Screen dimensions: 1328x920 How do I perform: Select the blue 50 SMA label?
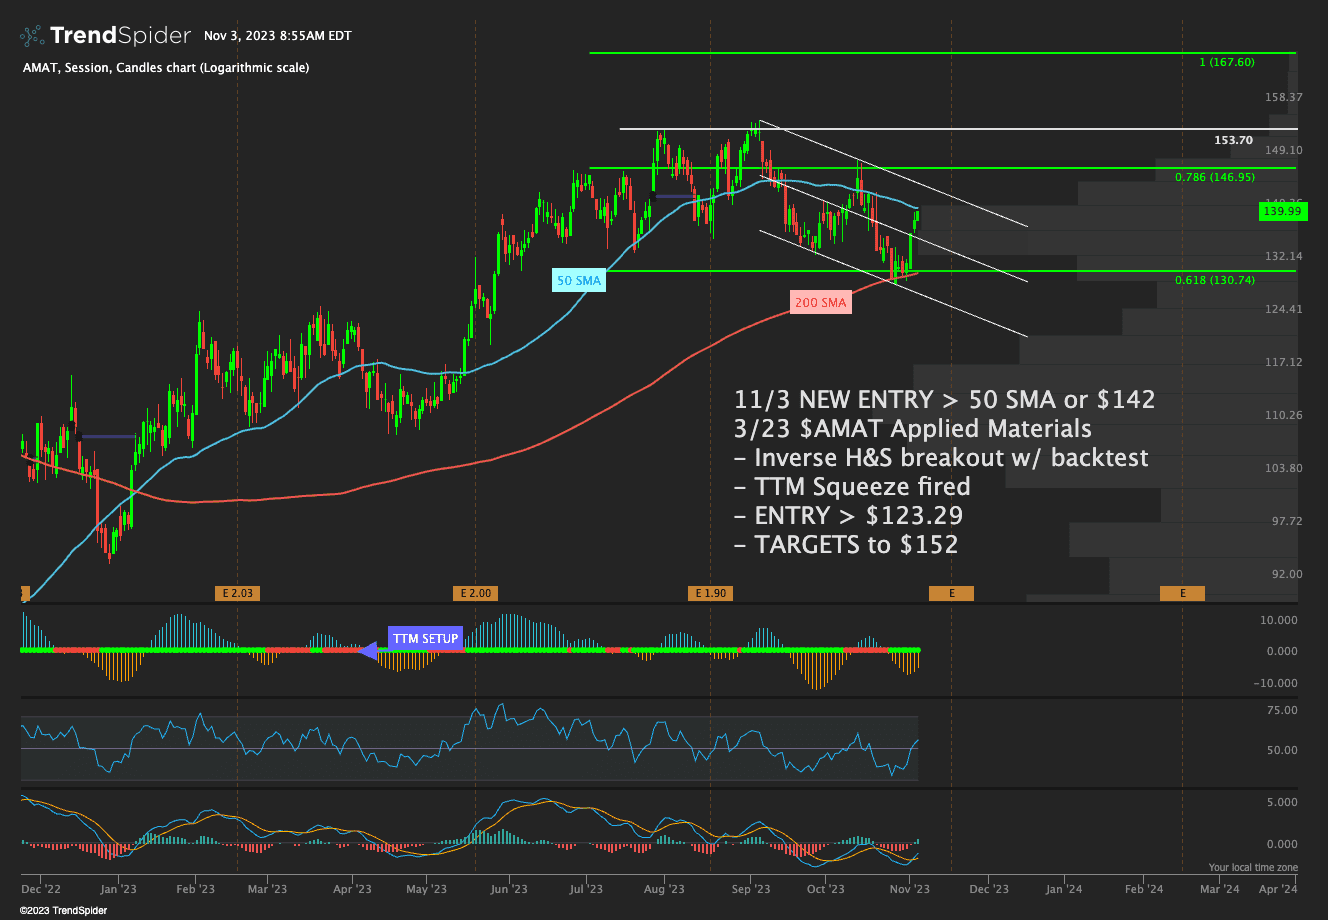(579, 281)
